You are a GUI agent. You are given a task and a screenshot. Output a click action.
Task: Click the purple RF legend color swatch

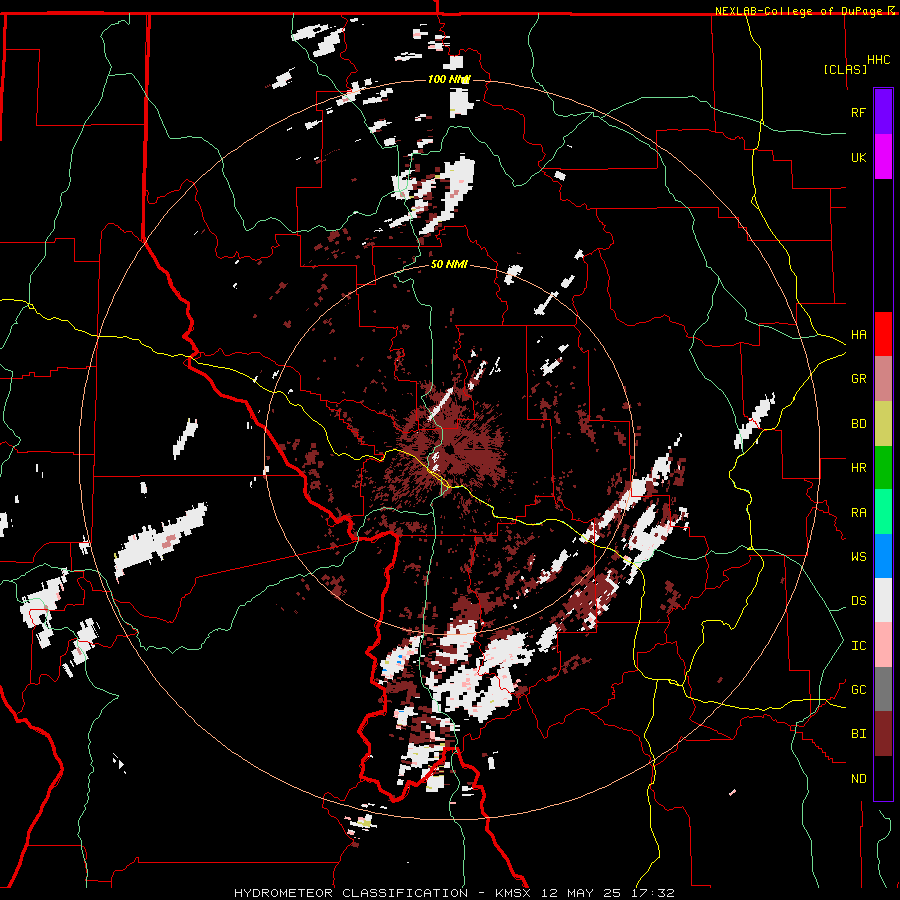click(883, 112)
